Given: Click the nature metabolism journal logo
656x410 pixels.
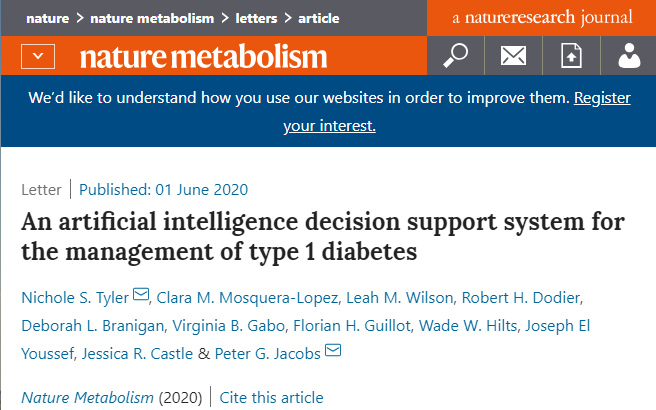Looking at the screenshot, I should 203,56.
